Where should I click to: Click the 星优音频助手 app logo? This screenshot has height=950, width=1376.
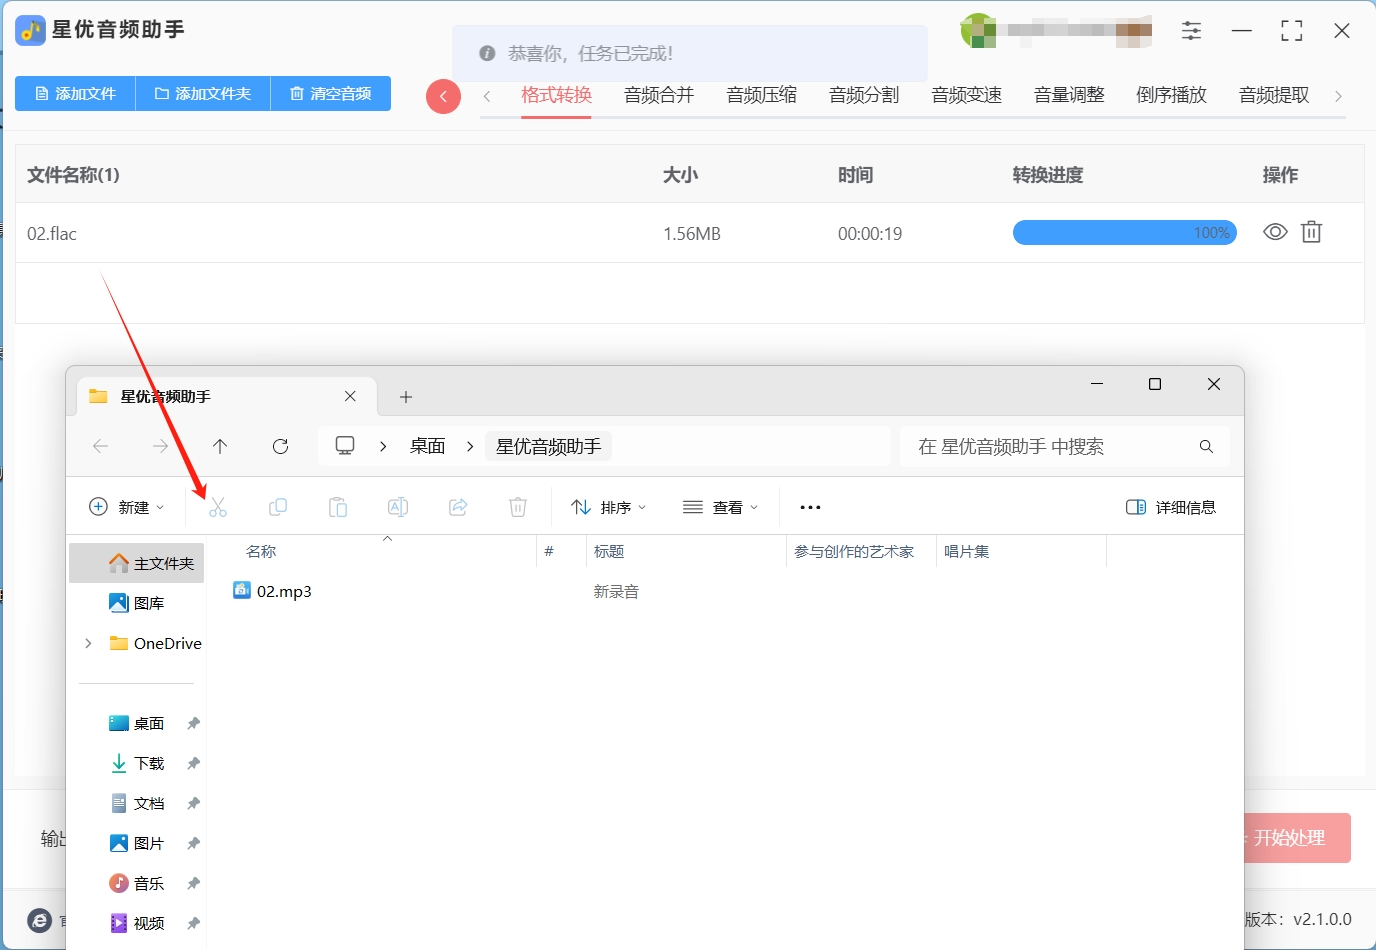coord(30,30)
